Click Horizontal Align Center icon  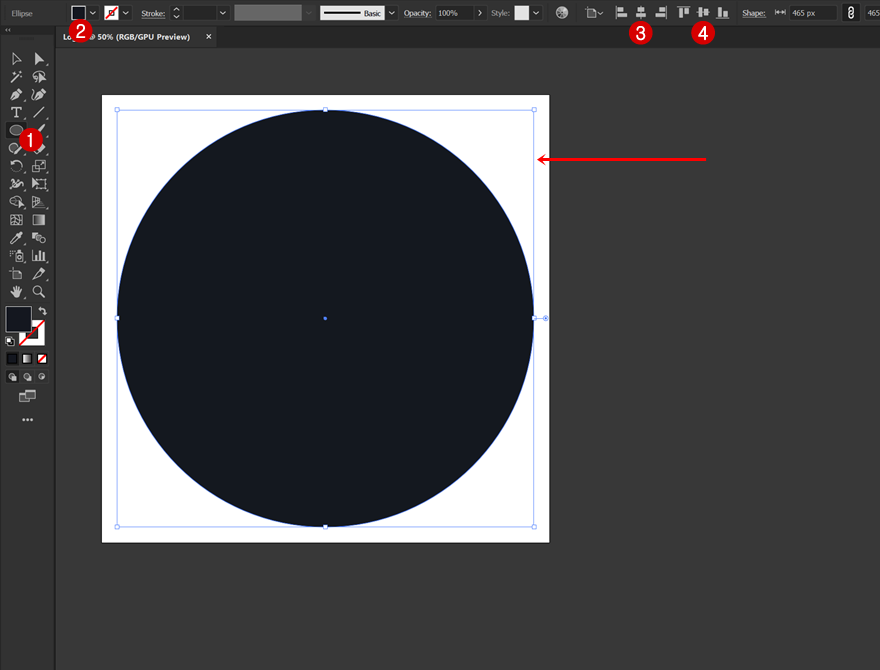coord(641,13)
